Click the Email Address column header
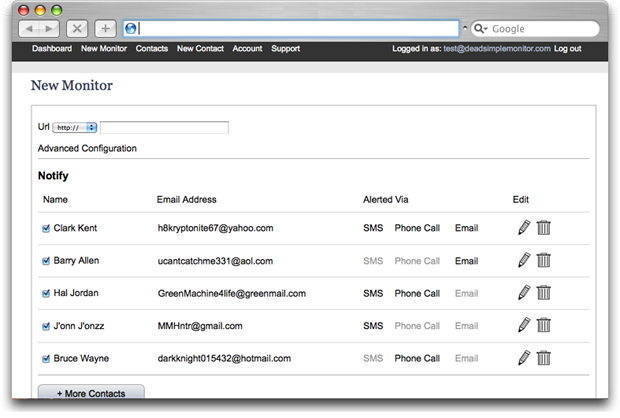Image resolution: width=620 pixels, height=418 pixels. pyautogui.click(x=187, y=199)
